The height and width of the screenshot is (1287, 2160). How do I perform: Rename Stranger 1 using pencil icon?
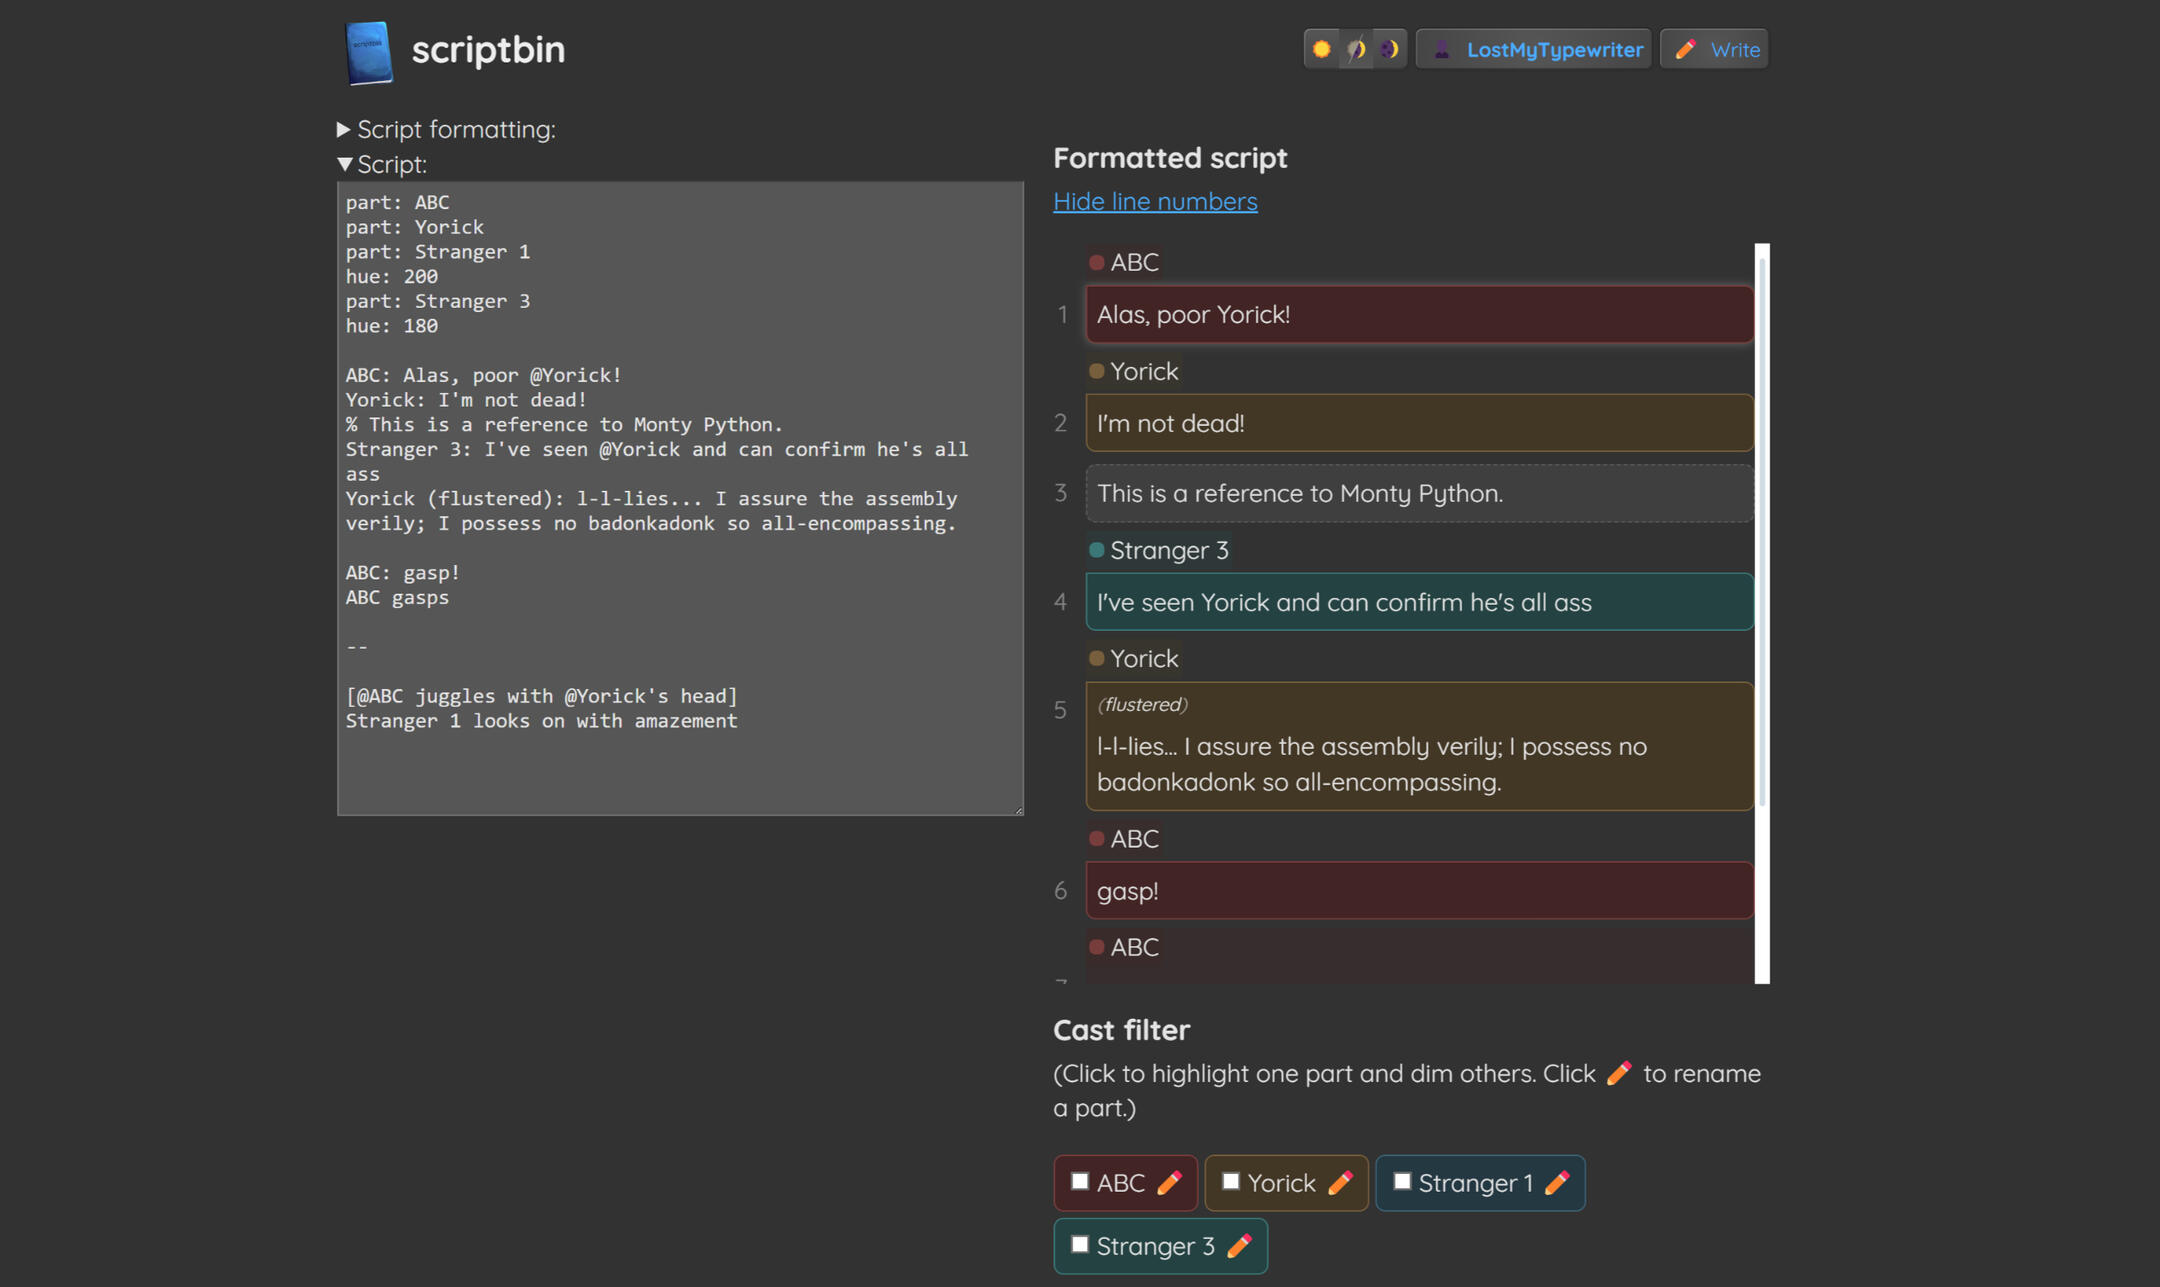pyautogui.click(x=1557, y=1183)
